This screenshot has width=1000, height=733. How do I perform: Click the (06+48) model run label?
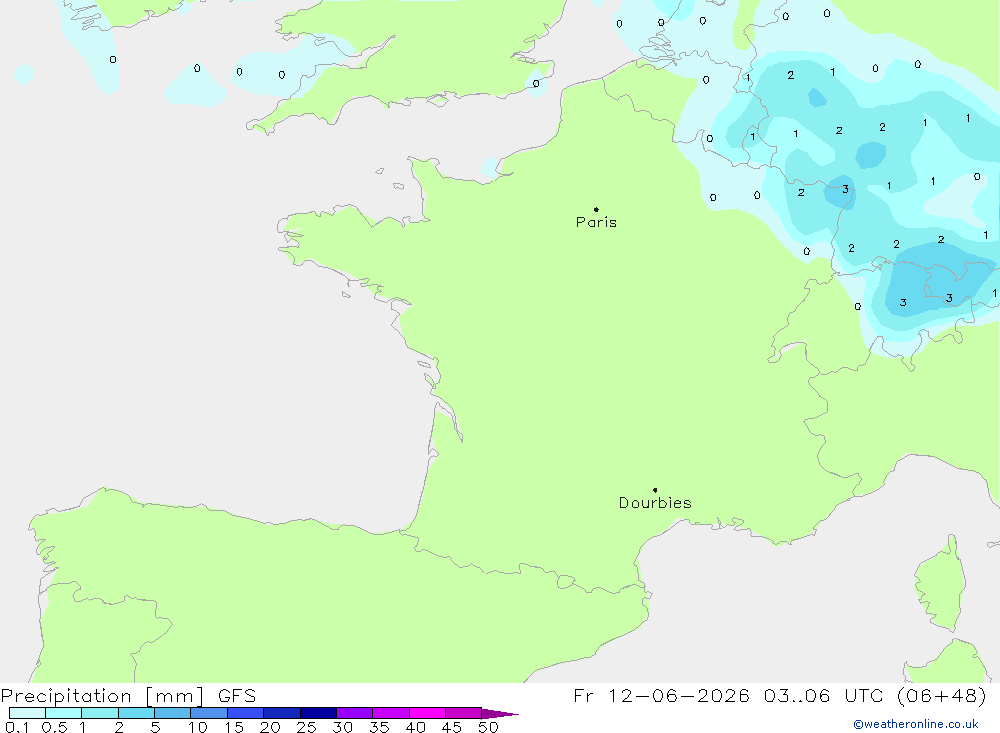[x=941, y=695]
